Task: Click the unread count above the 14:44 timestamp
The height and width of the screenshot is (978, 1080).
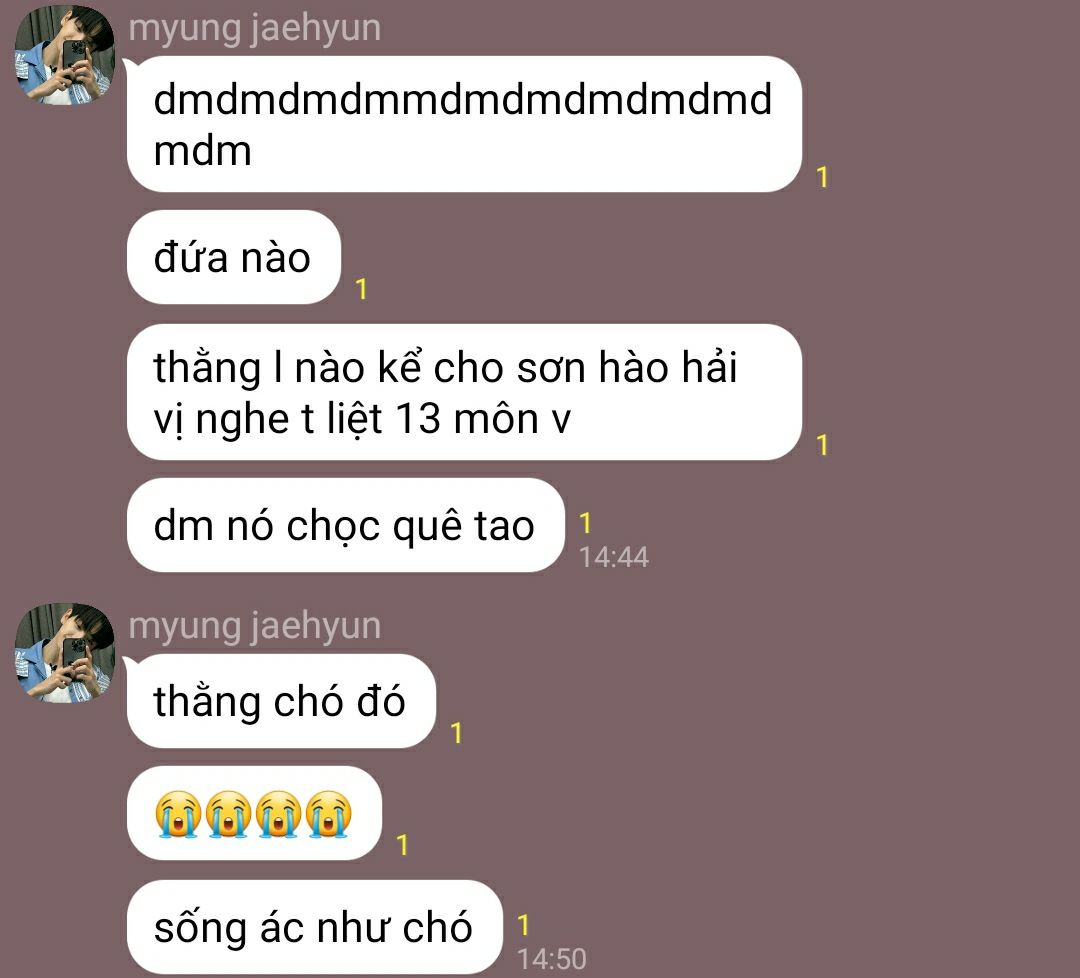Action: 585,523
